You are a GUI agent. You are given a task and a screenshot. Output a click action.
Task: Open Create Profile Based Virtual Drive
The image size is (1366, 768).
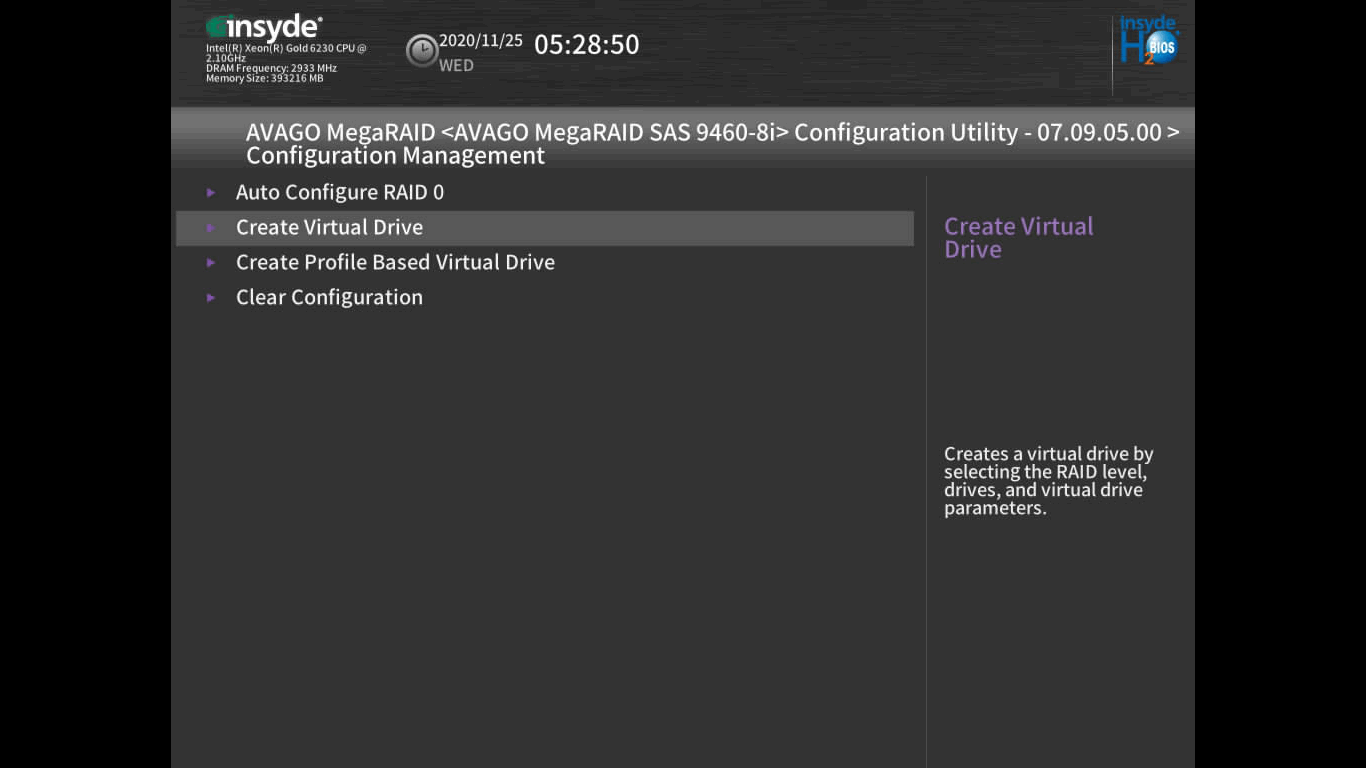pyautogui.click(x=395, y=262)
